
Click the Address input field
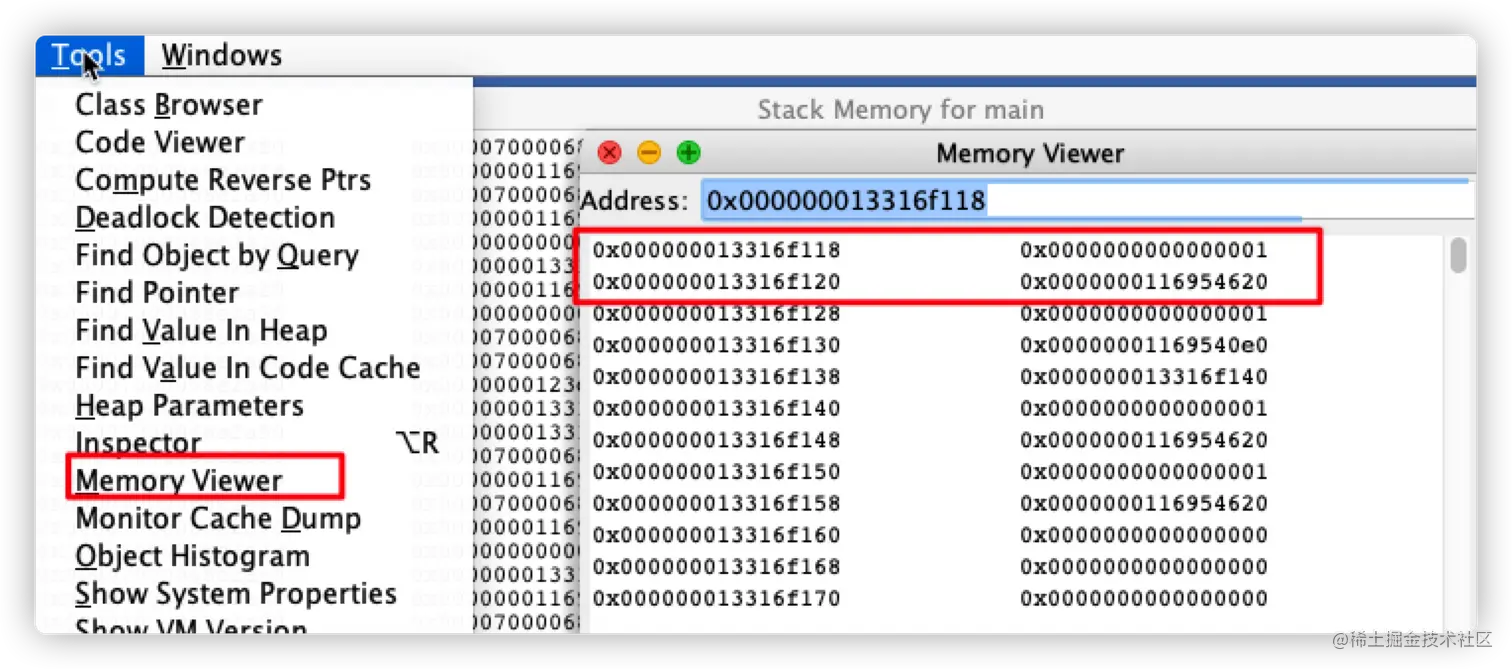pos(1088,201)
